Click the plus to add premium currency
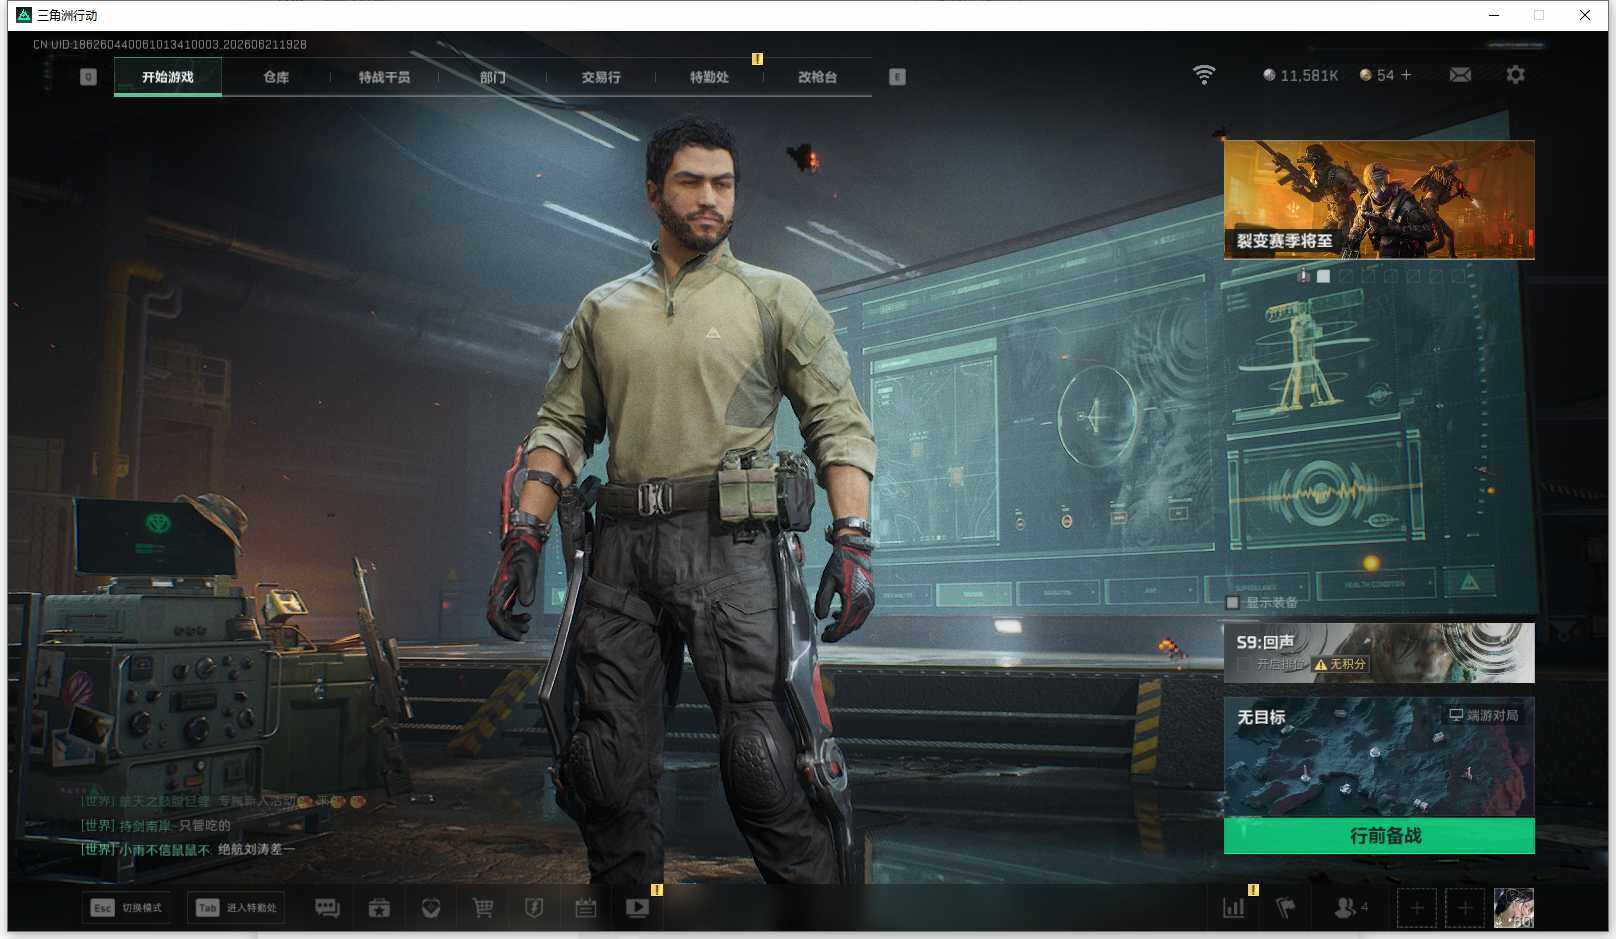Image resolution: width=1616 pixels, height=939 pixels. (1406, 75)
